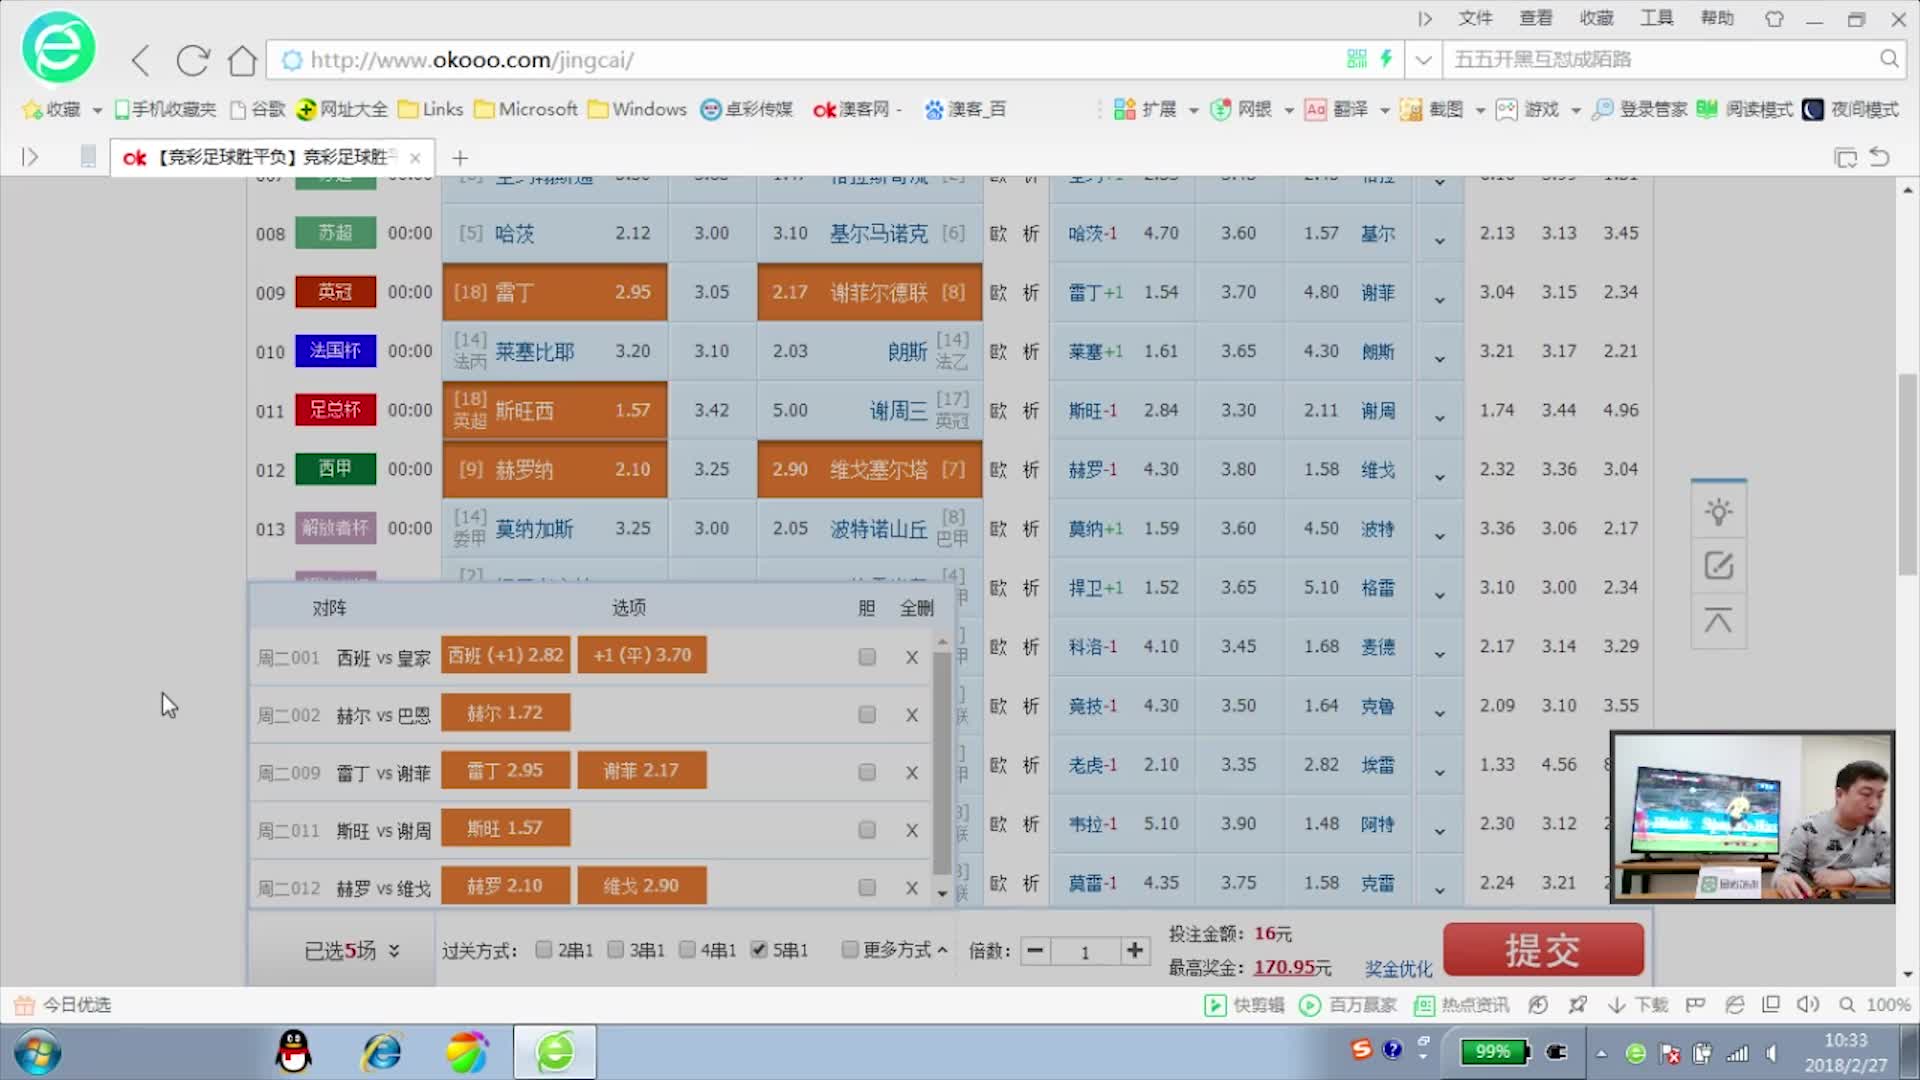Remove 雷丁 vs 谢菲 selection with X
1920x1080 pixels.
coord(912,773)
